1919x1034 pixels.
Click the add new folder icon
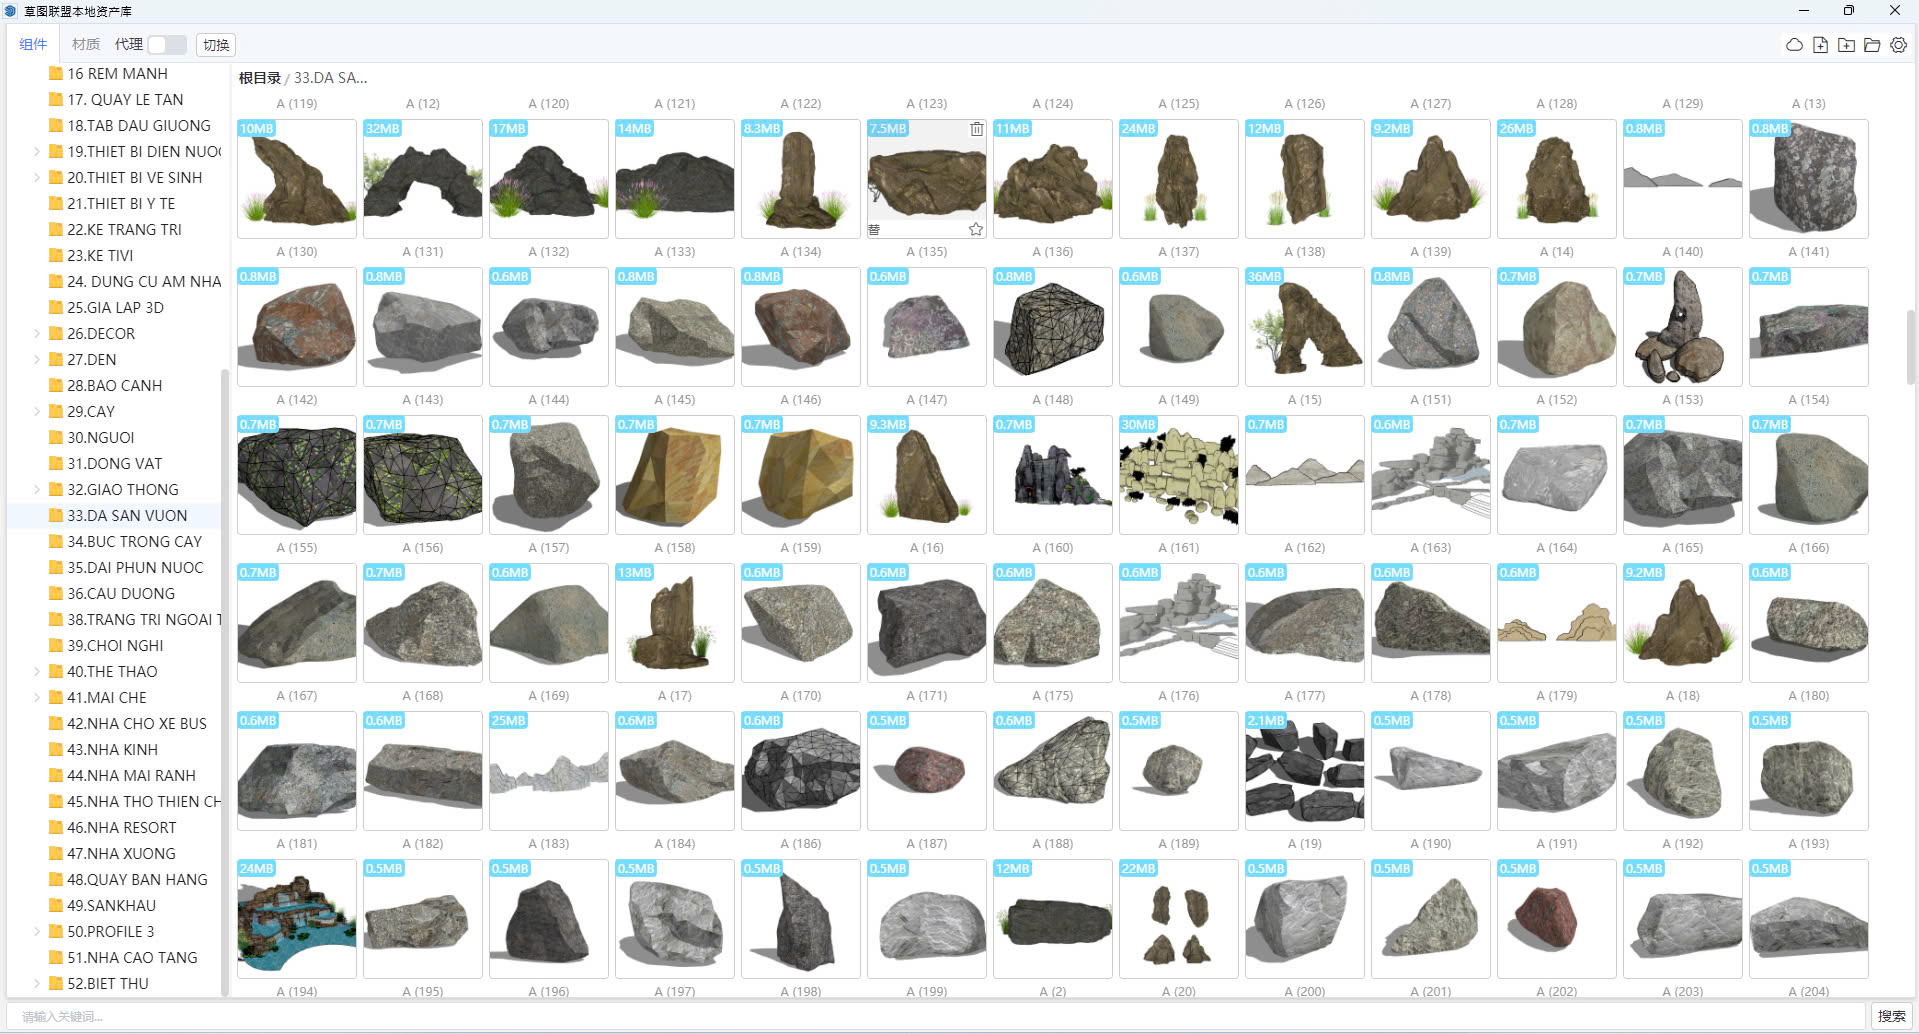point(1846,45)
